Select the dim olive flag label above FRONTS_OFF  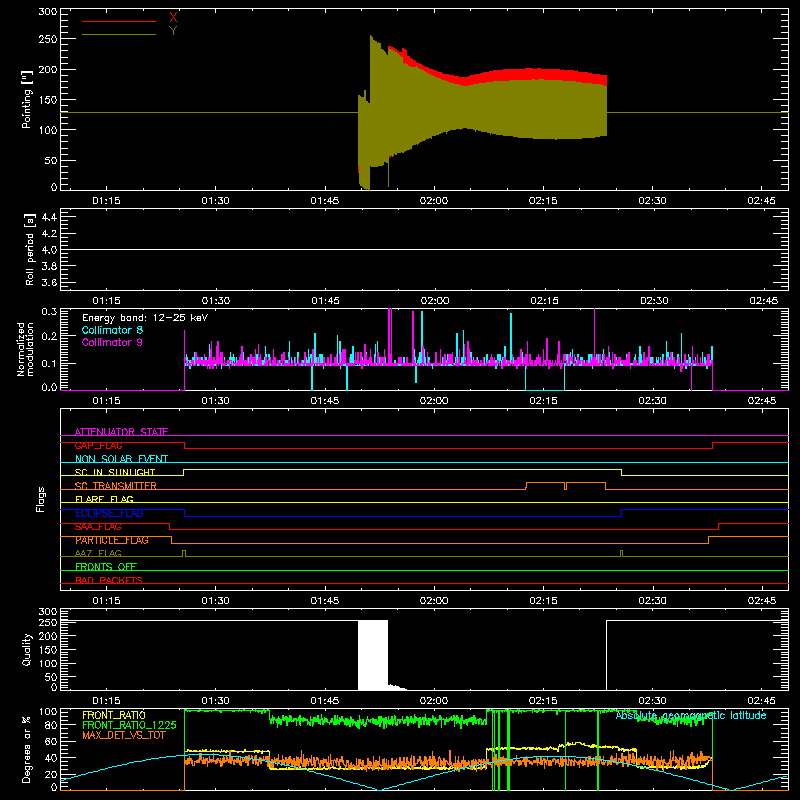98,553
